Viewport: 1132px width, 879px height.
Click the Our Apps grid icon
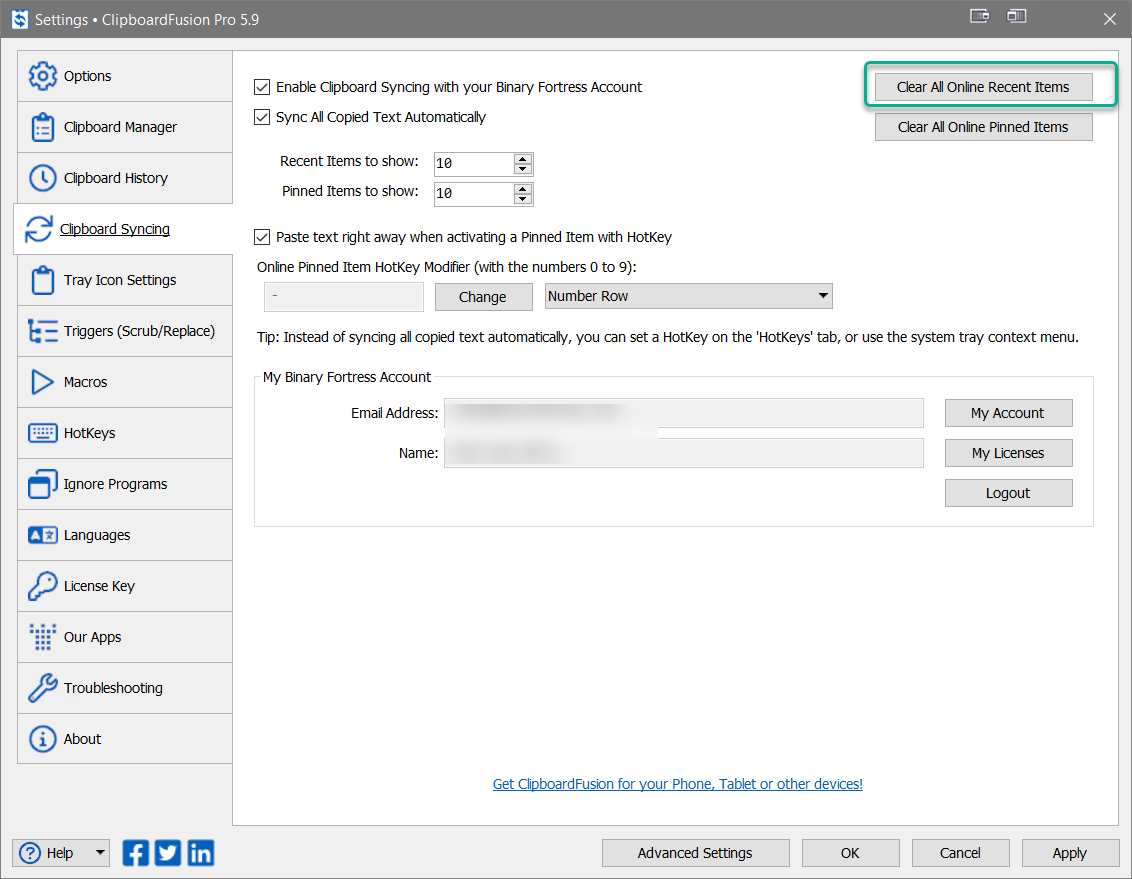coord(43,637)
